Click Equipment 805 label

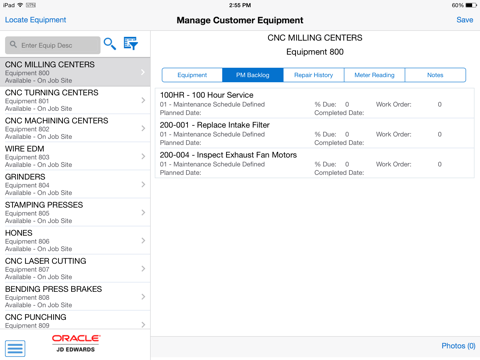pos(27,213)
